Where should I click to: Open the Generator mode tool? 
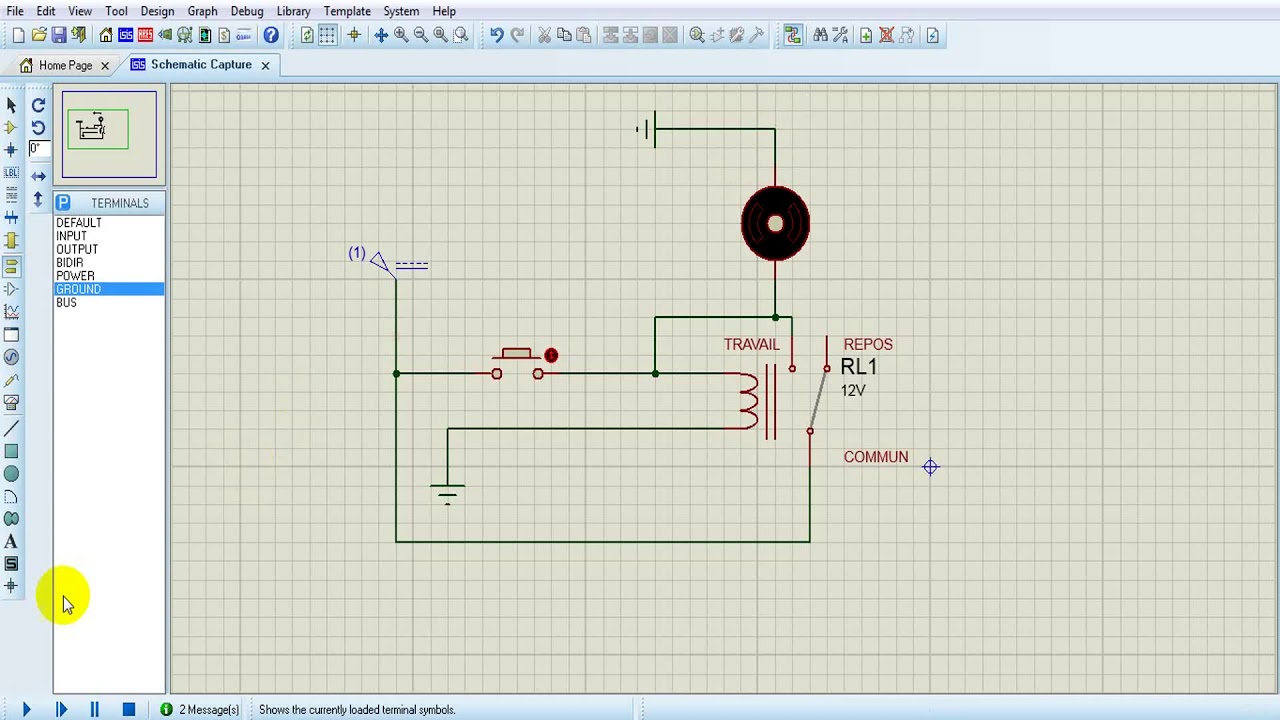pos(11,357)
